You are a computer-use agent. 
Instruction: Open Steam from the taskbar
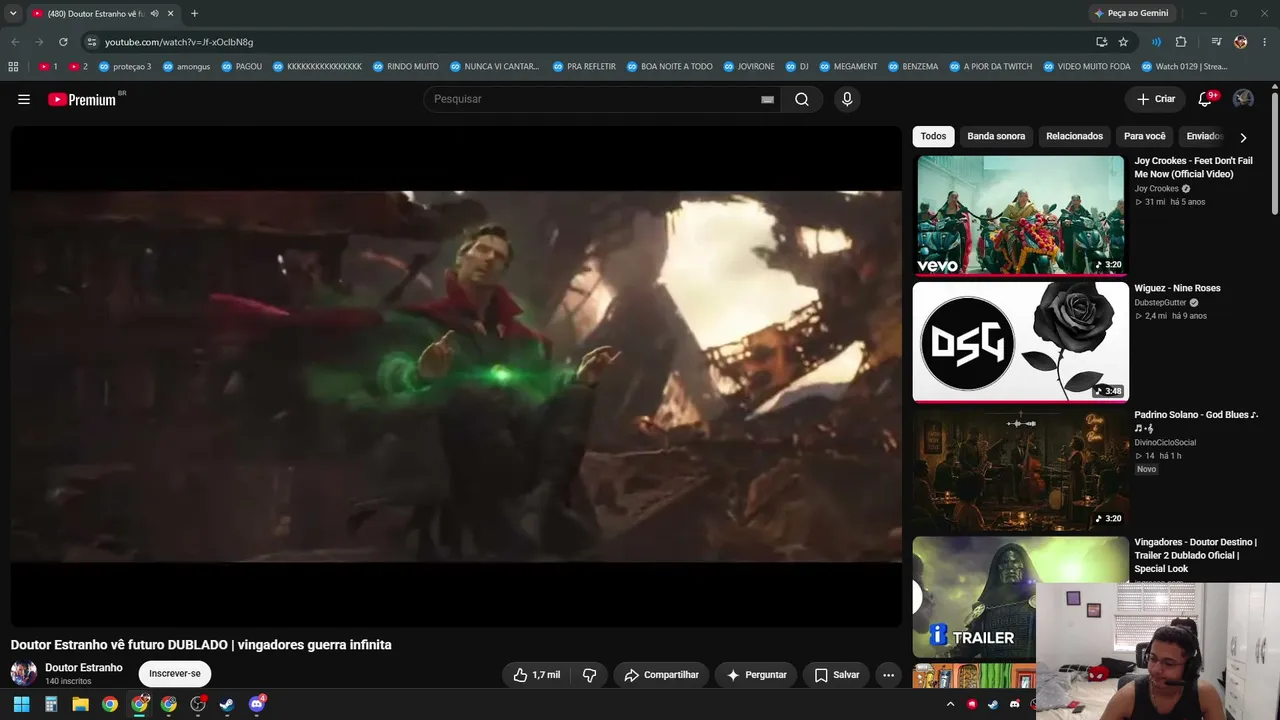pyautogui.click(x=227, y=704)
